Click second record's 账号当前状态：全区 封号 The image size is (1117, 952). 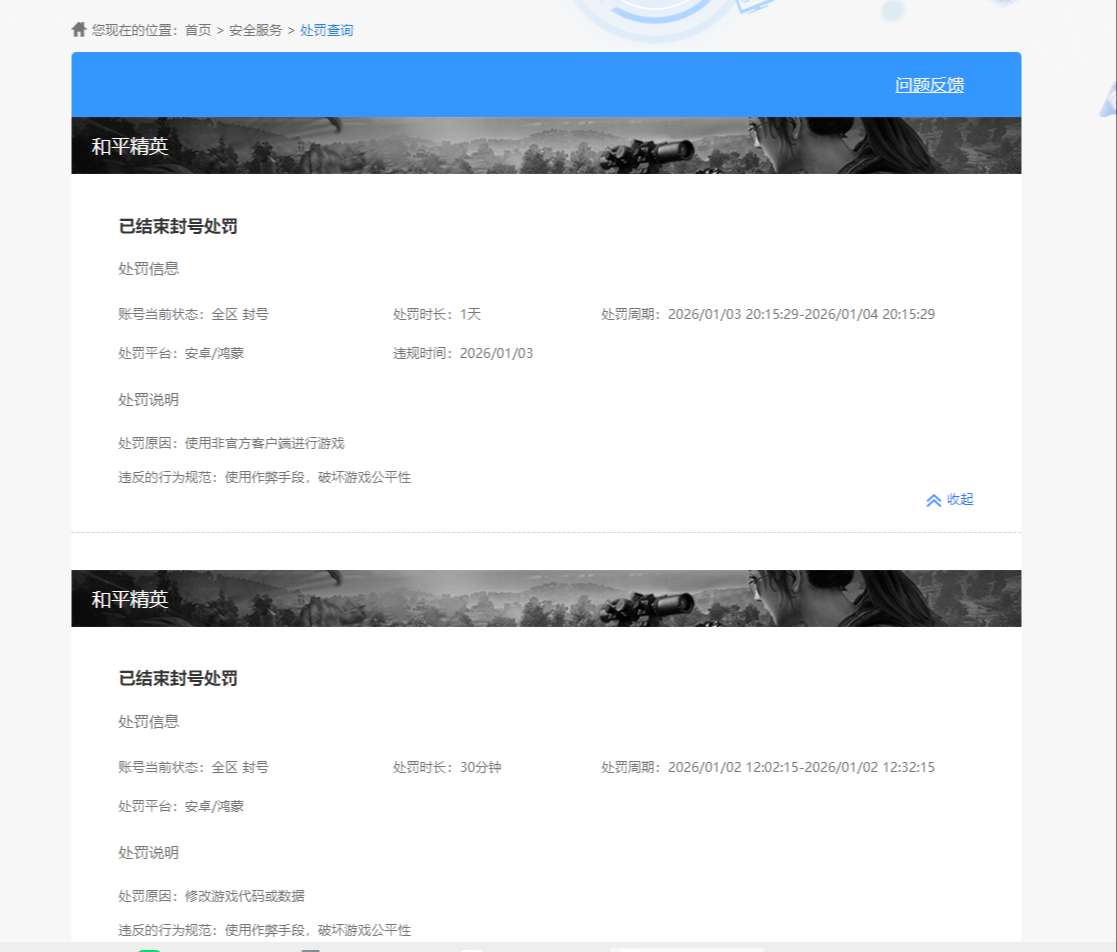(x=193, y=767)
